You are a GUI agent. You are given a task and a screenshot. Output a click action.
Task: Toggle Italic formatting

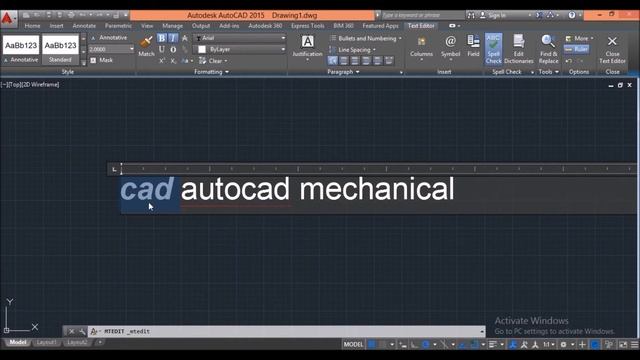[x=173, y=38]
